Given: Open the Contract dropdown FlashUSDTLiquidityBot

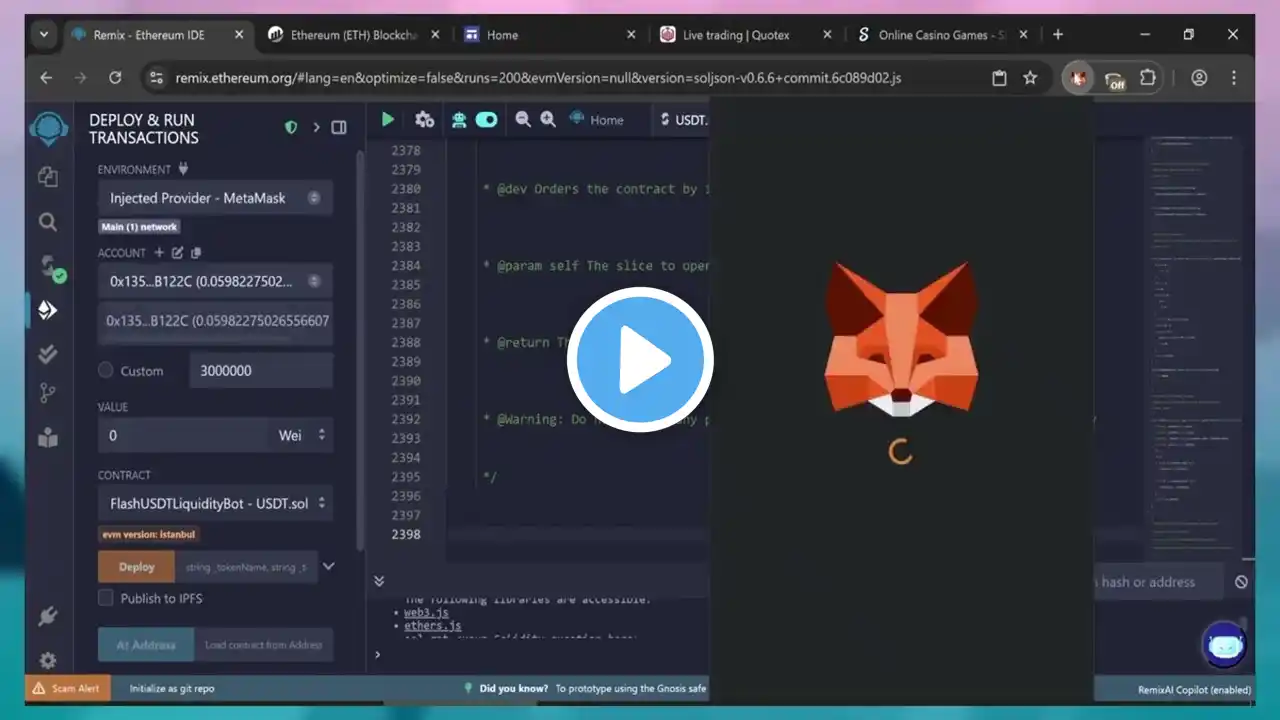Looking at the screenshot, I should (x=215, y=504).
